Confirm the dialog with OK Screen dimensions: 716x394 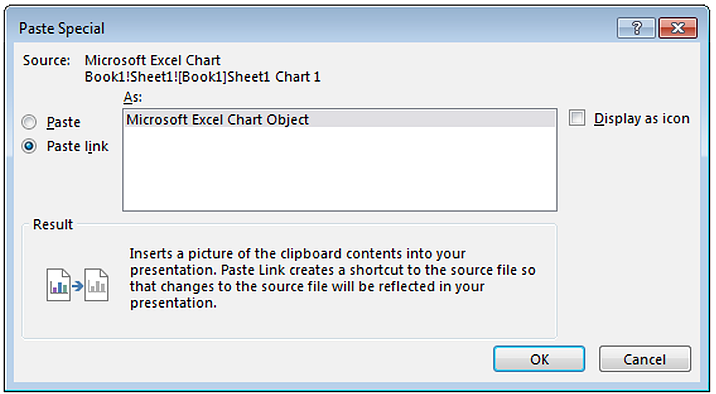[x=539, y=359]
